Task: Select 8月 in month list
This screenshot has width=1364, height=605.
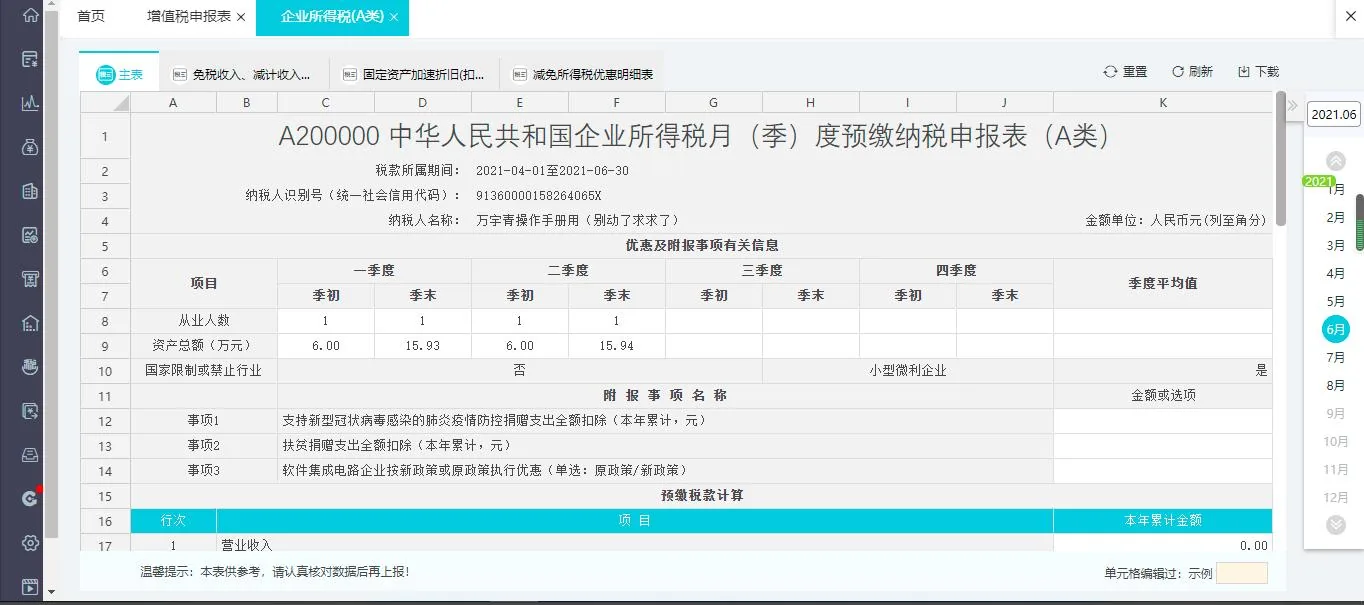Action: coord(1336,385)
